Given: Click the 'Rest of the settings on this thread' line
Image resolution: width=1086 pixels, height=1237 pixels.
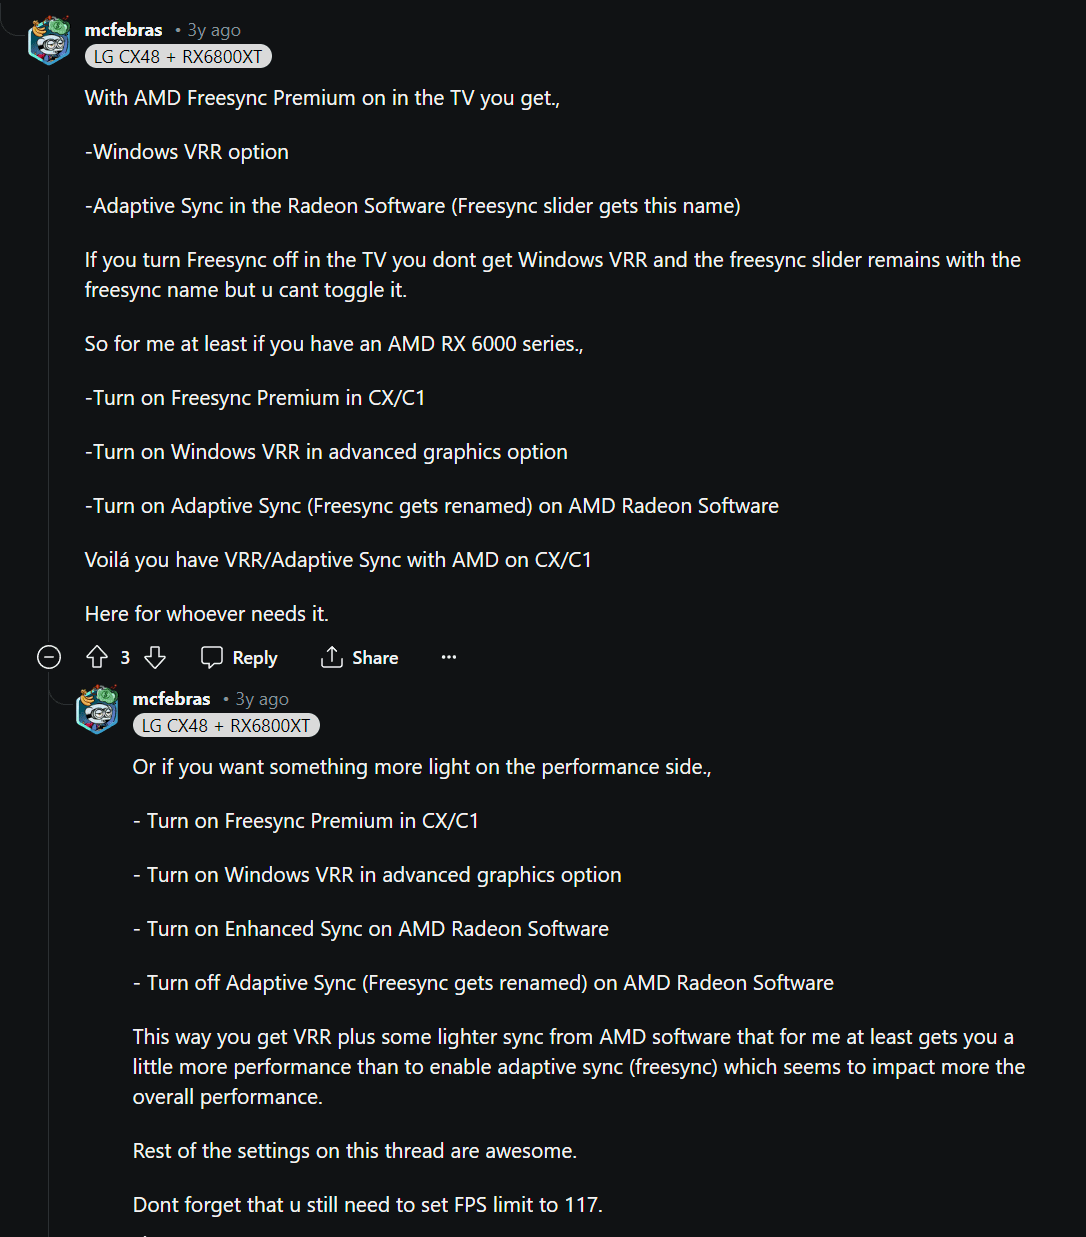Looking at the screenshot, I should click(x=355, y=1151).
